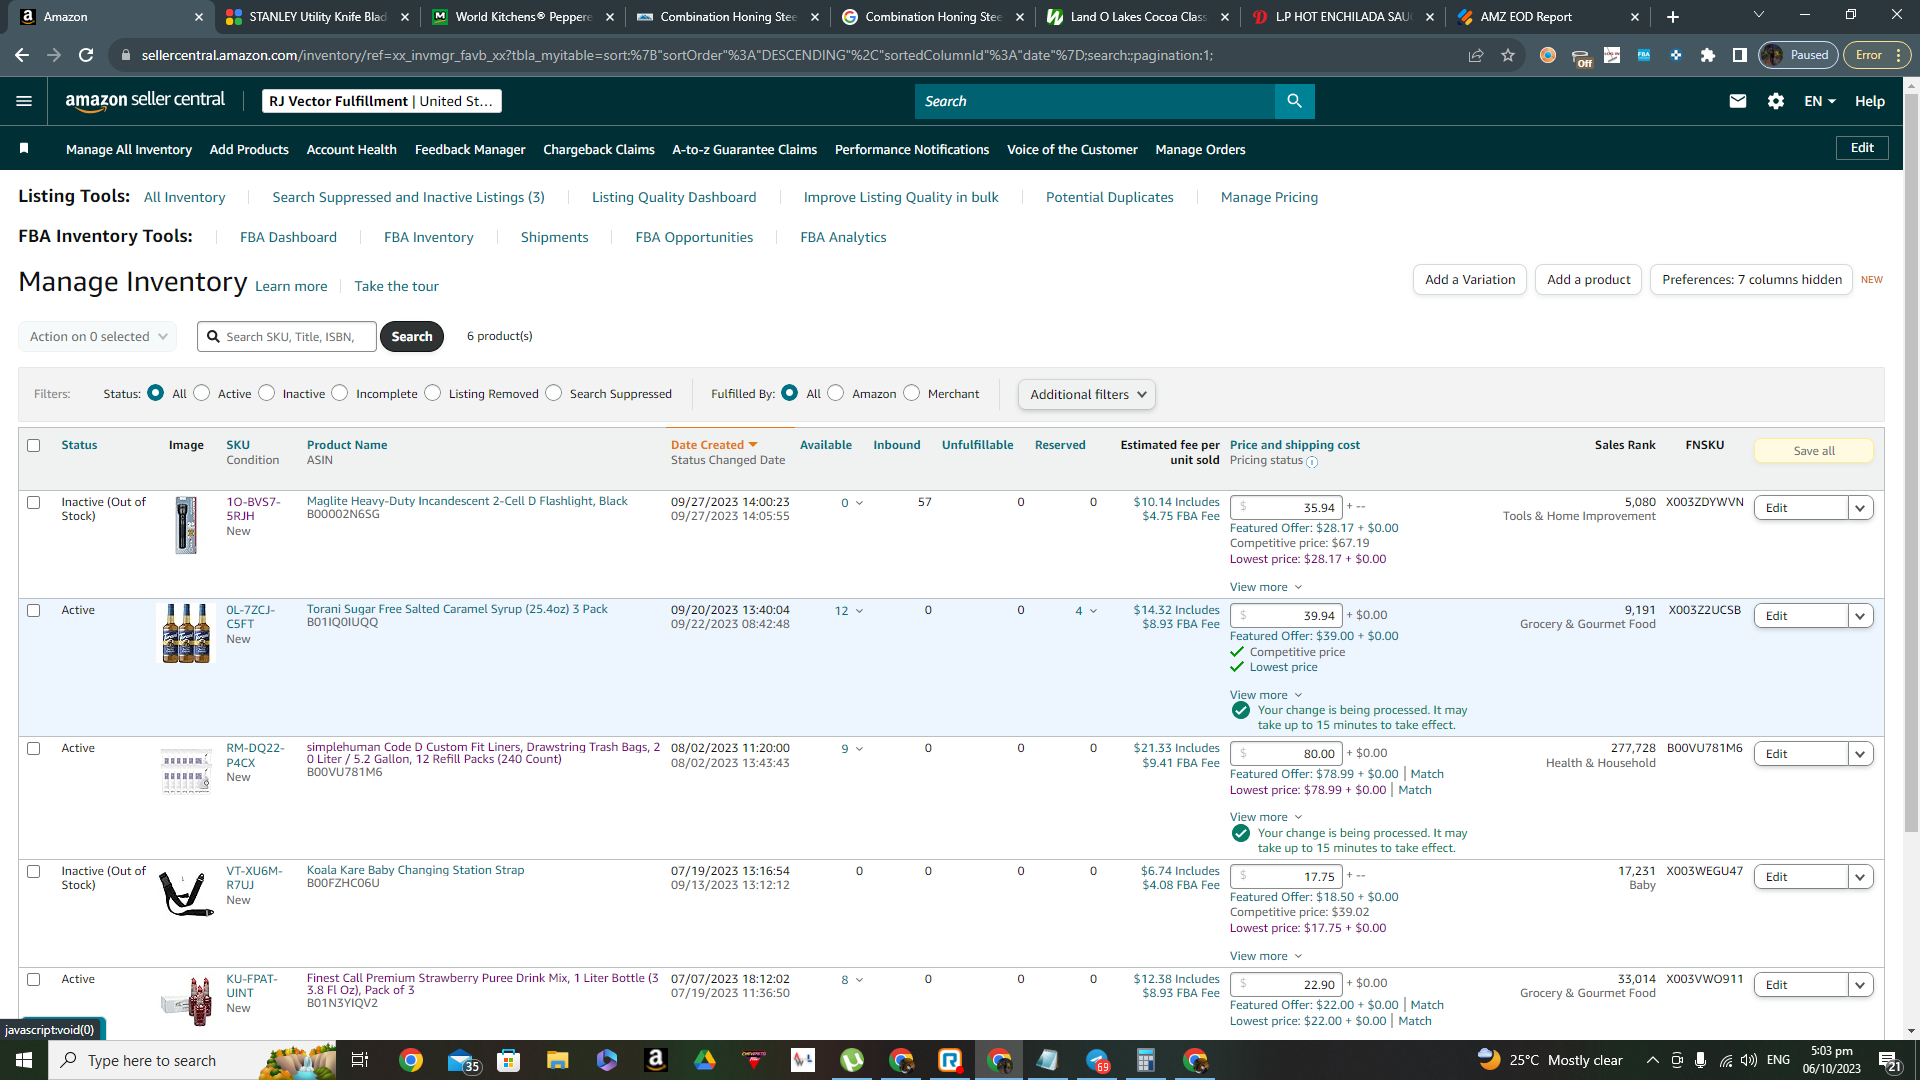Close the STANLEY Utility Knife tab
This screenshot has width=1920, height=1080.
404,17
